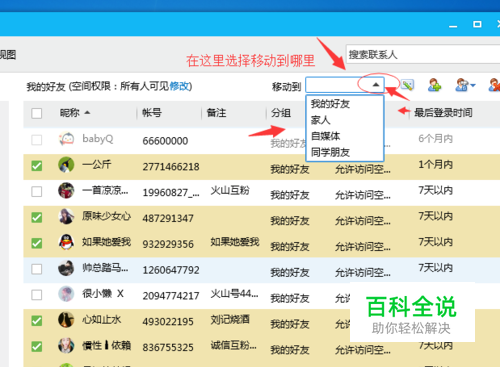Click the 分组 column header

tap(281, 113)
